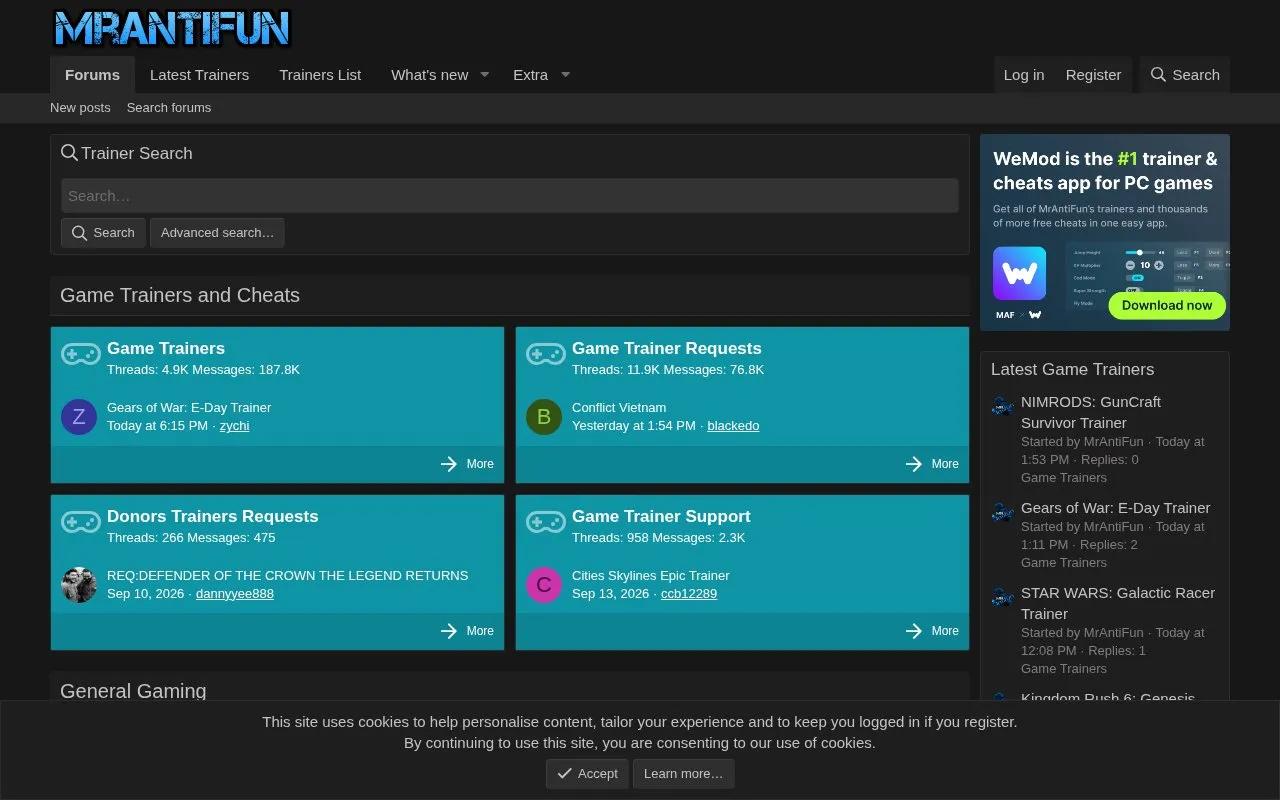Viewport: 1280px width, 800px height.
Task: Open the What's new tab
Action: point(429,75)
